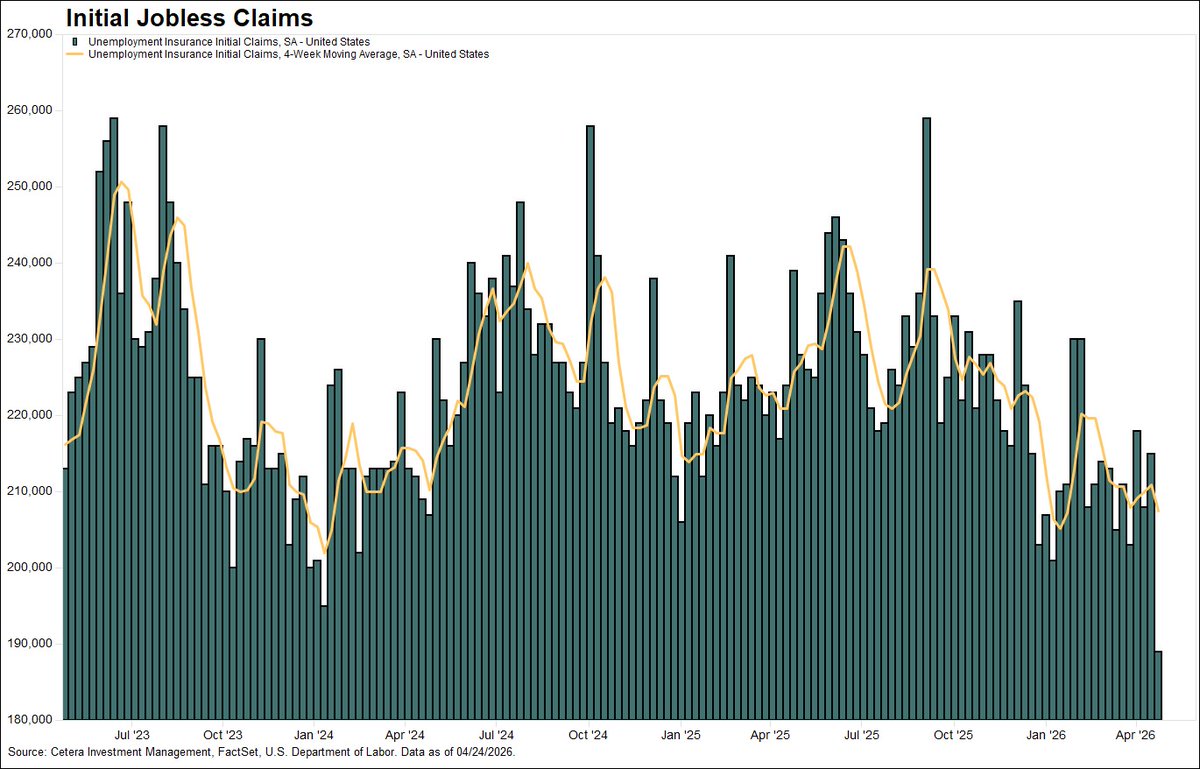1200x769 pixels.
Task: Click the Jul '24 x-axis label
Action: click(497, 734)
